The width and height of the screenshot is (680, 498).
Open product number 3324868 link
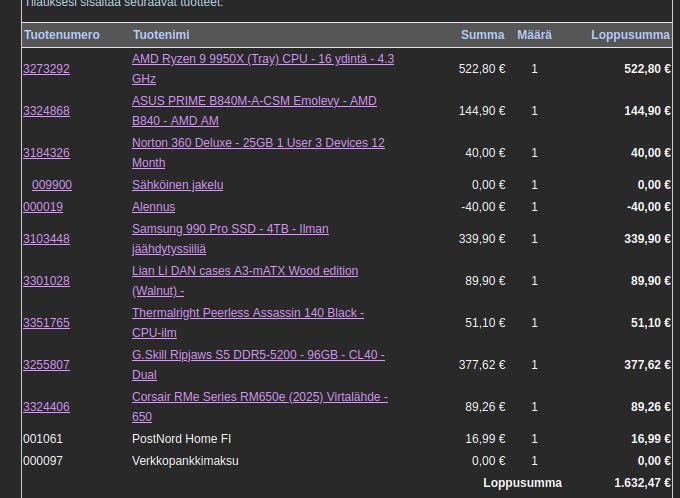coord(46,111)
